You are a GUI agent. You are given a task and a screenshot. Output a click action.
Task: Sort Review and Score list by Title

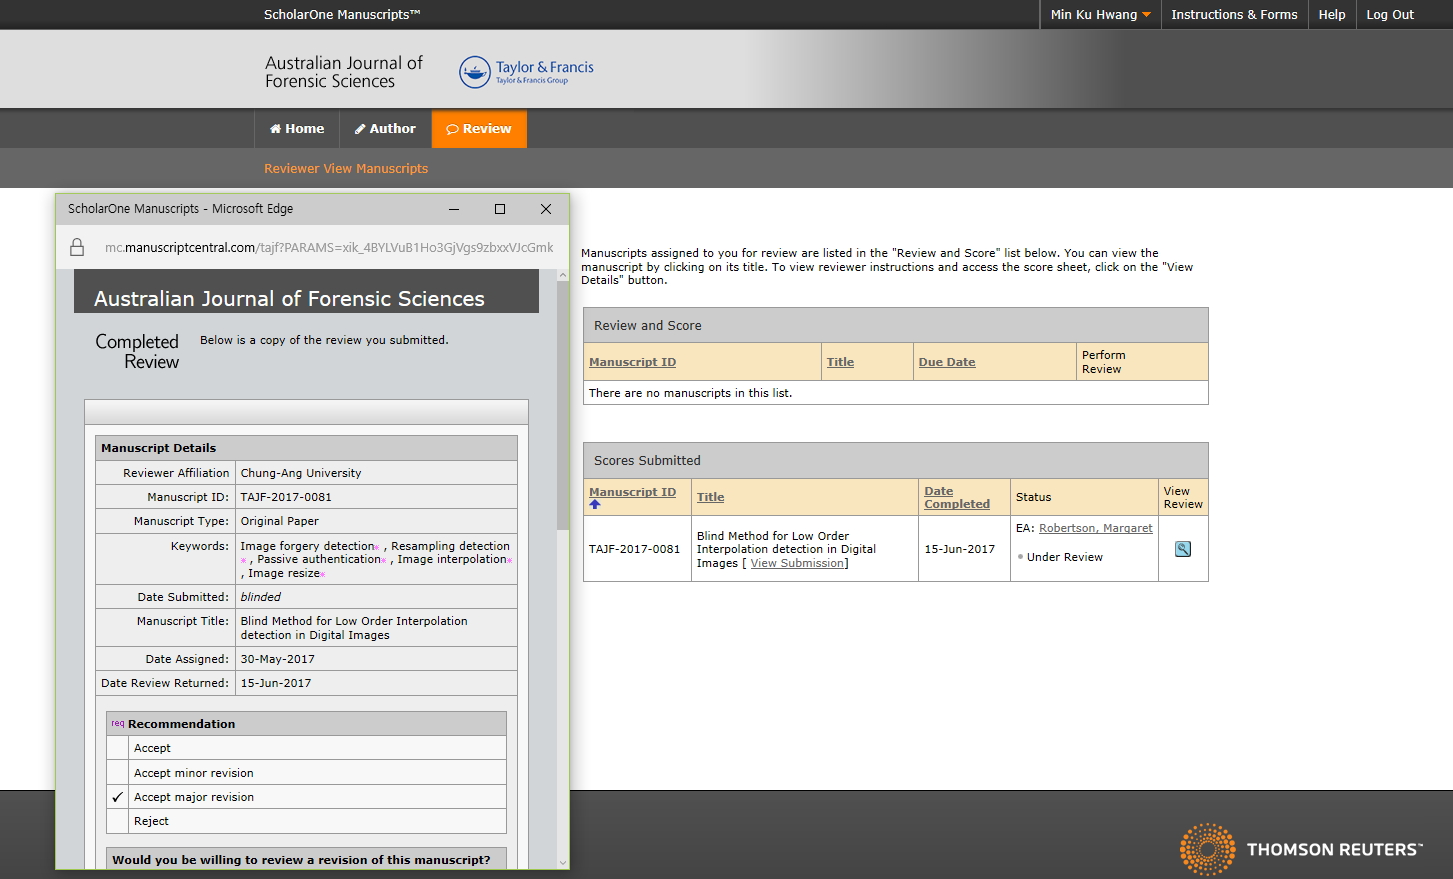(840, 362)
